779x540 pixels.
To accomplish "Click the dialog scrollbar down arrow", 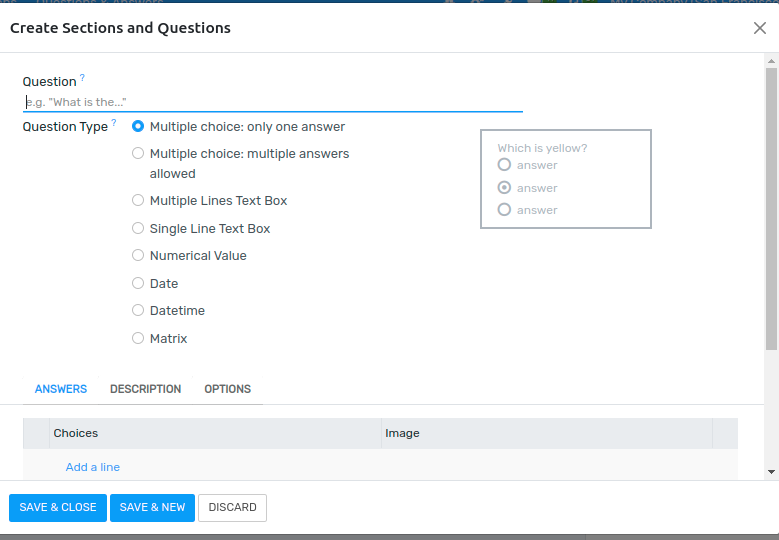I will [771, 472].
